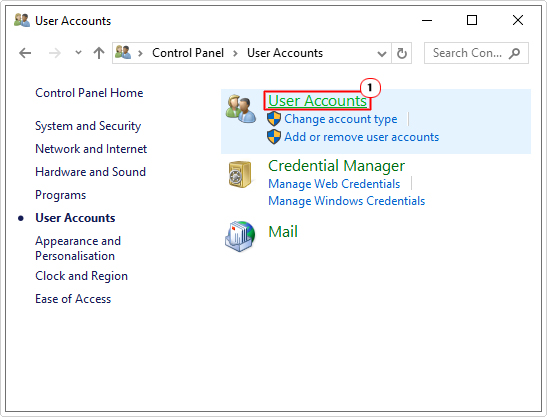Viewport: 547px width, 417px height.
Task: Open Network and Internet category
Action: click(91, 149)
